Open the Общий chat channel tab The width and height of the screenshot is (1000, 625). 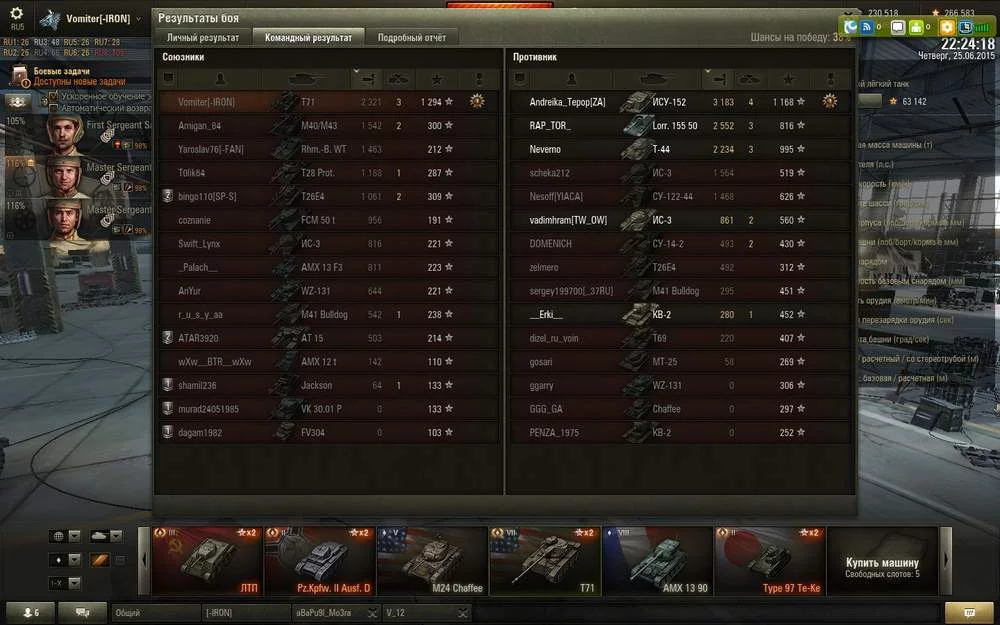coord(156,613)
